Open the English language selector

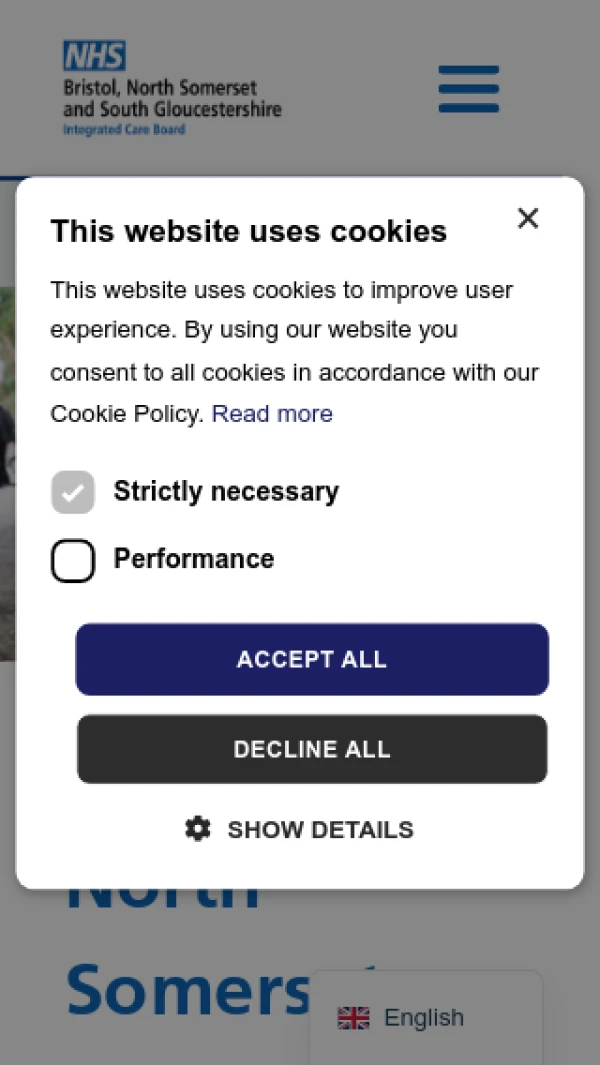424,1018
